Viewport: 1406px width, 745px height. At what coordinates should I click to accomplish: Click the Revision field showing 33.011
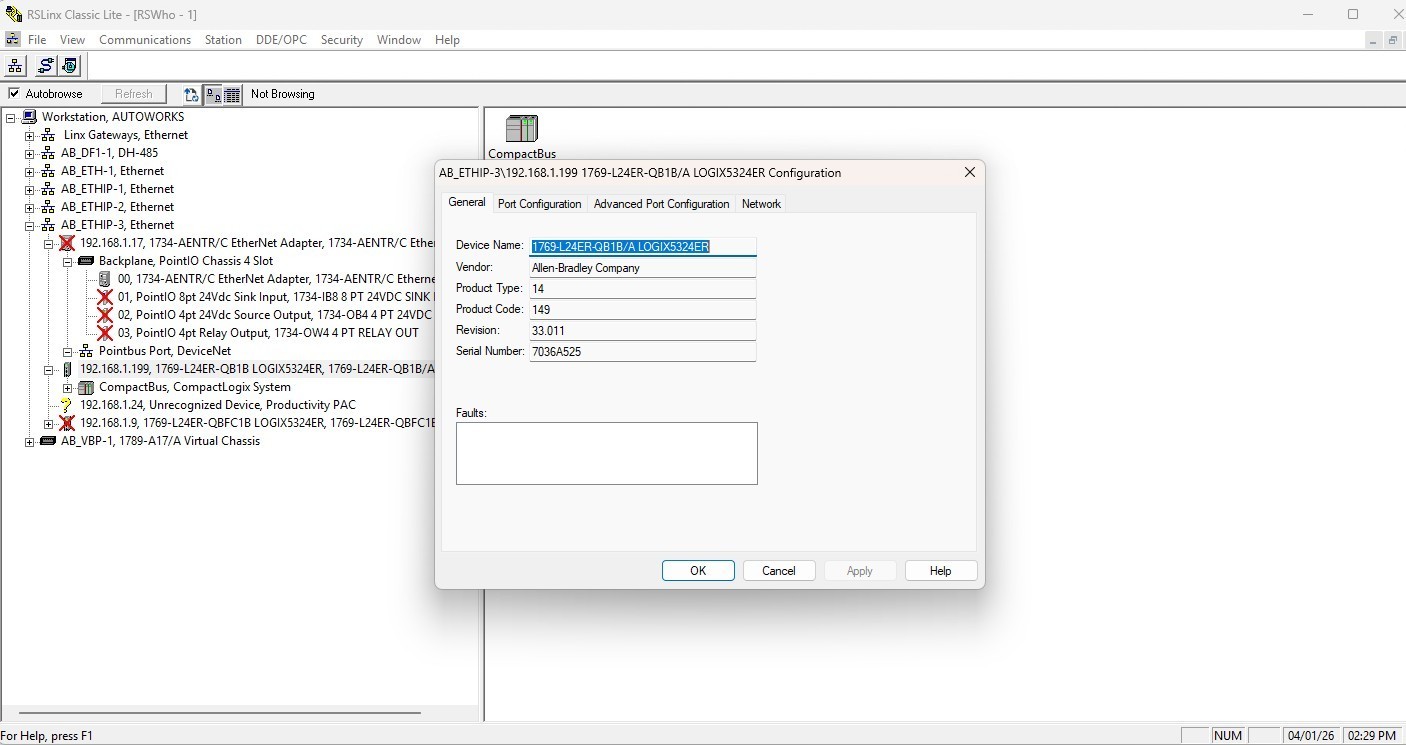[643, 331]
